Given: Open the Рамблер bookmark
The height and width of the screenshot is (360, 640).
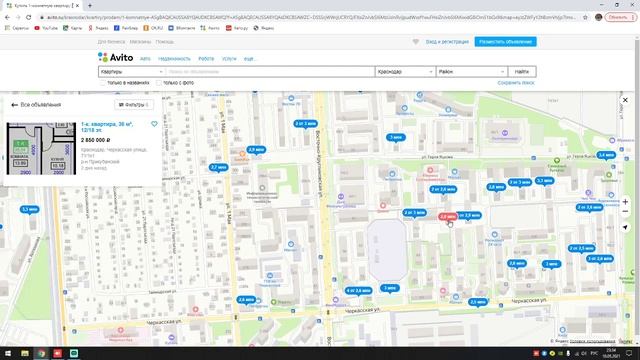Looking at the screenshot, I should point(126,28).
